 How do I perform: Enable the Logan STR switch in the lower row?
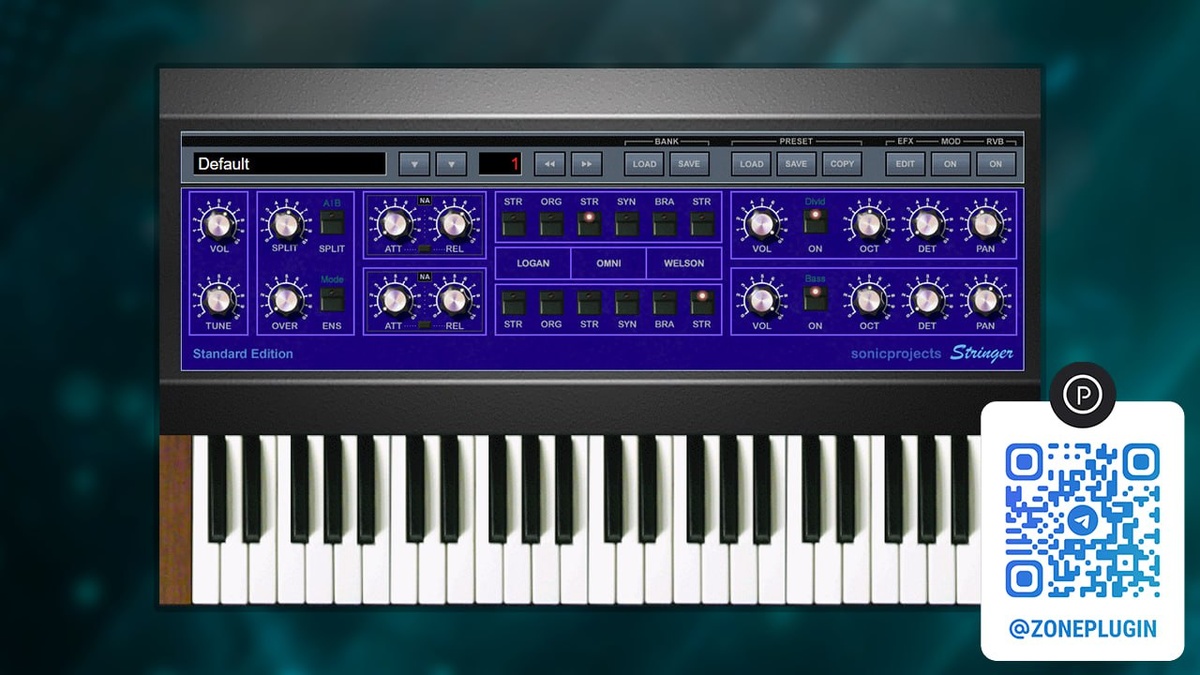513,302
